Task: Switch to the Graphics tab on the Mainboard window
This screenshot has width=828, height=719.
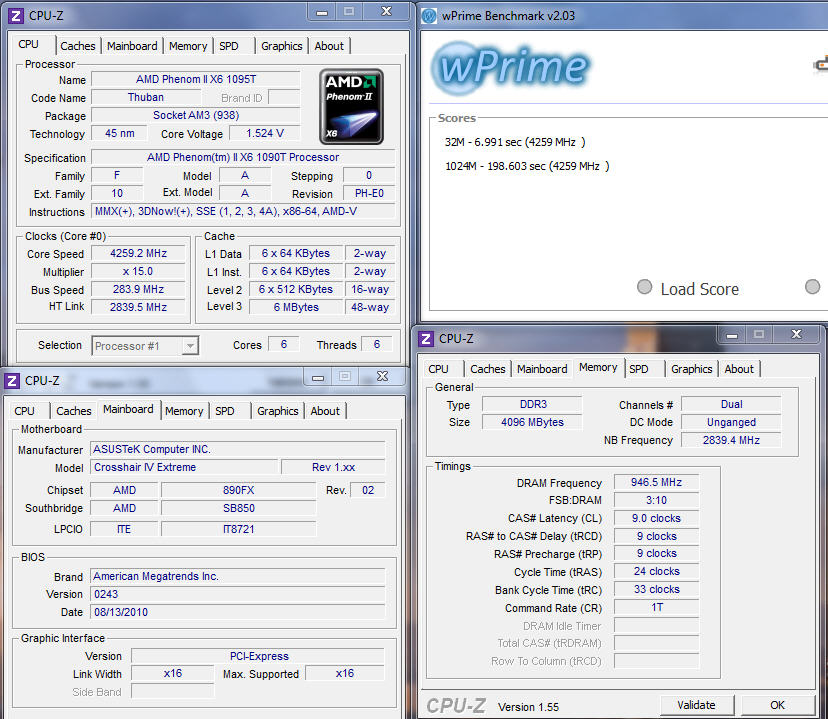Action: pos(277,410)
